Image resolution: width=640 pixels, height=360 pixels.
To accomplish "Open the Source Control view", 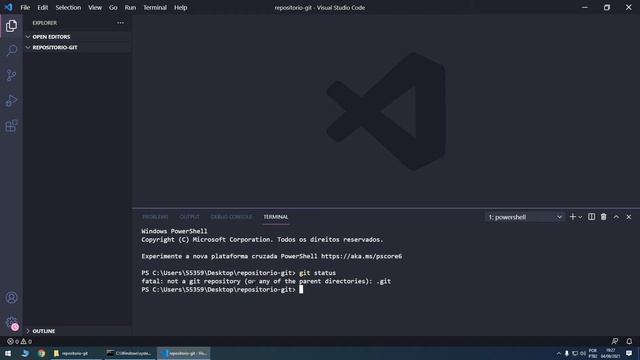I will pos(11,75).
